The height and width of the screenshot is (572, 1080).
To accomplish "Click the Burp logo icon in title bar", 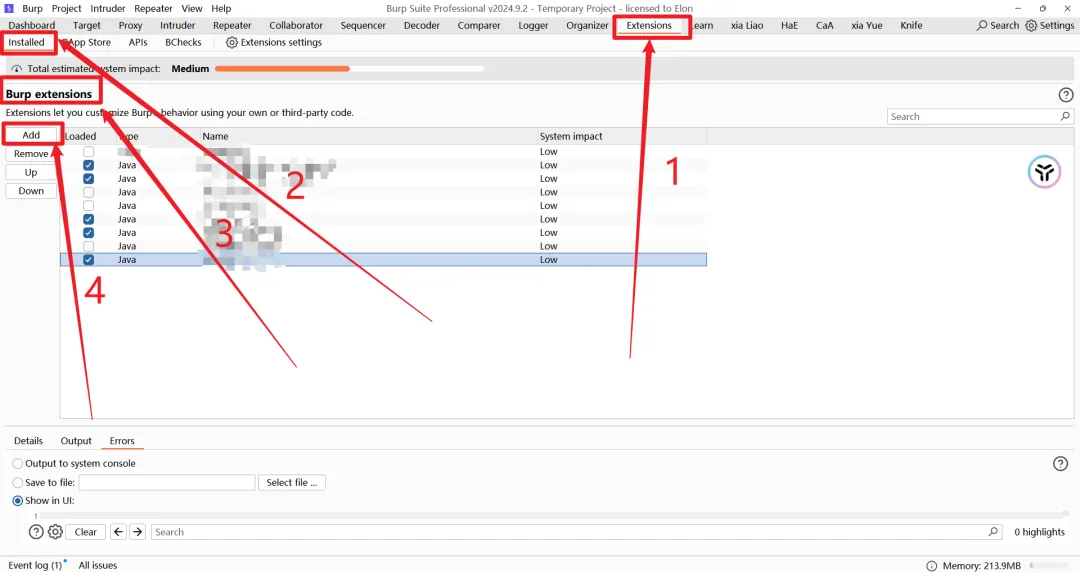I will pyautogui.click(x=9, y=8).
